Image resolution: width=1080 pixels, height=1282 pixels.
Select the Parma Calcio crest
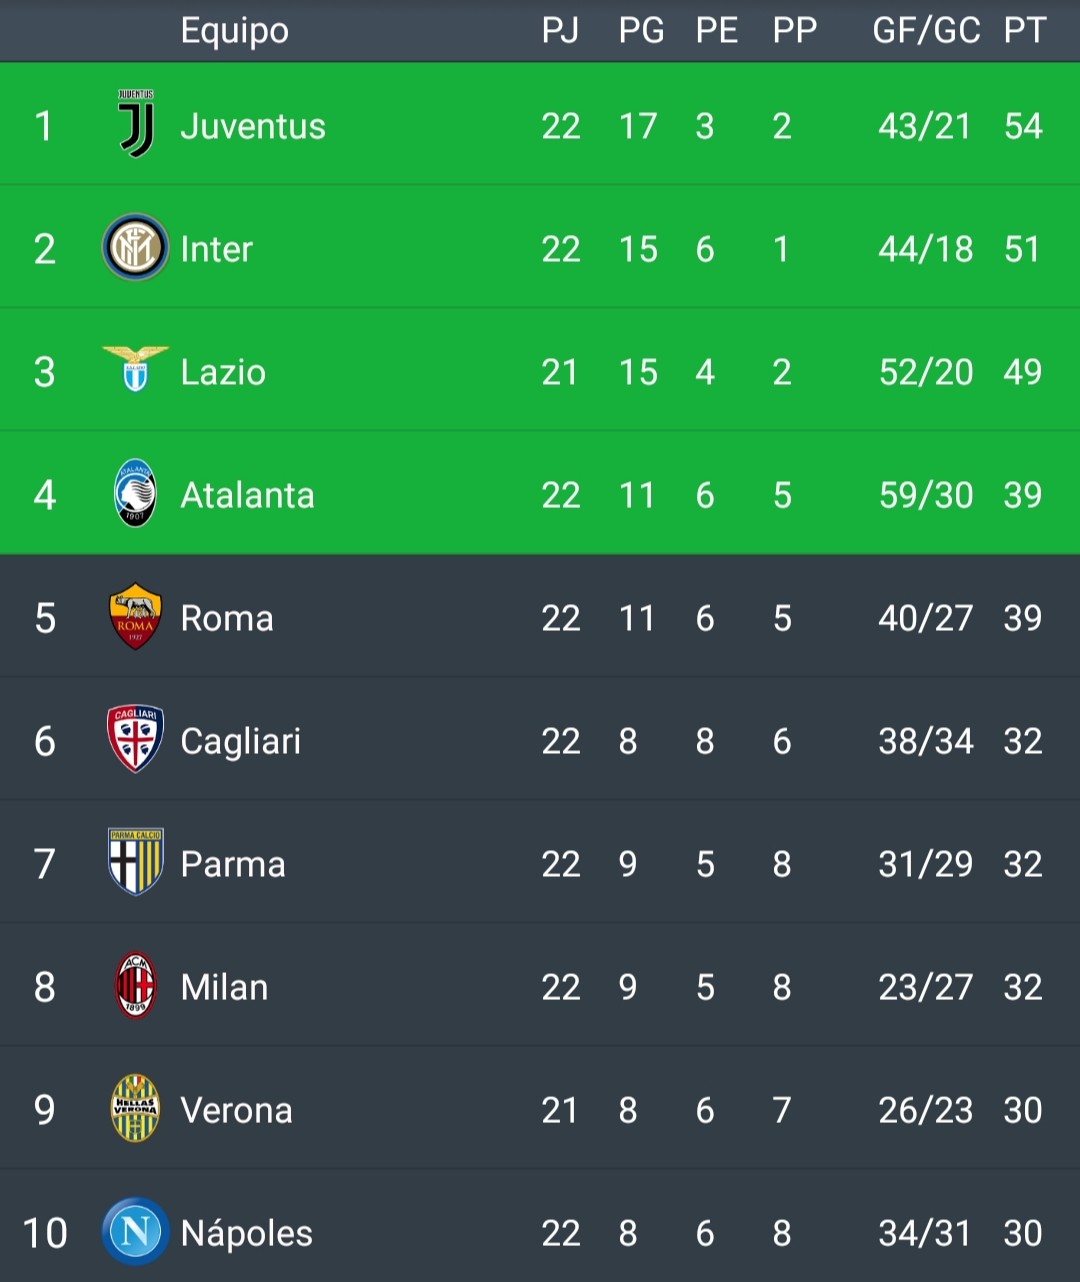click(x=135, y=862)
